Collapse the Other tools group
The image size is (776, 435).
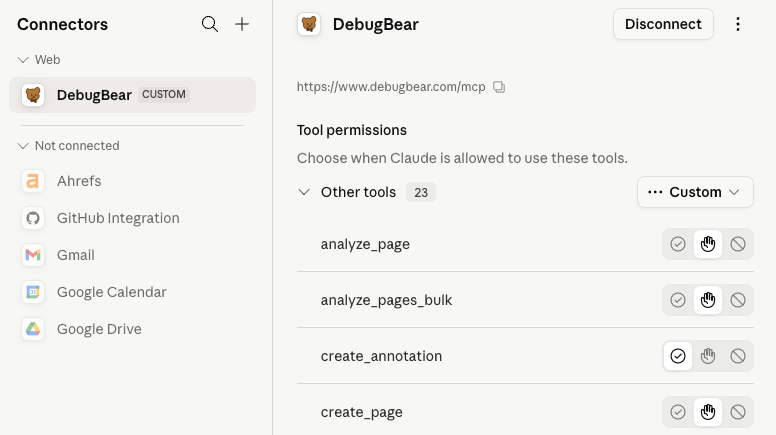pyautogui.click(x=304, y=192)
